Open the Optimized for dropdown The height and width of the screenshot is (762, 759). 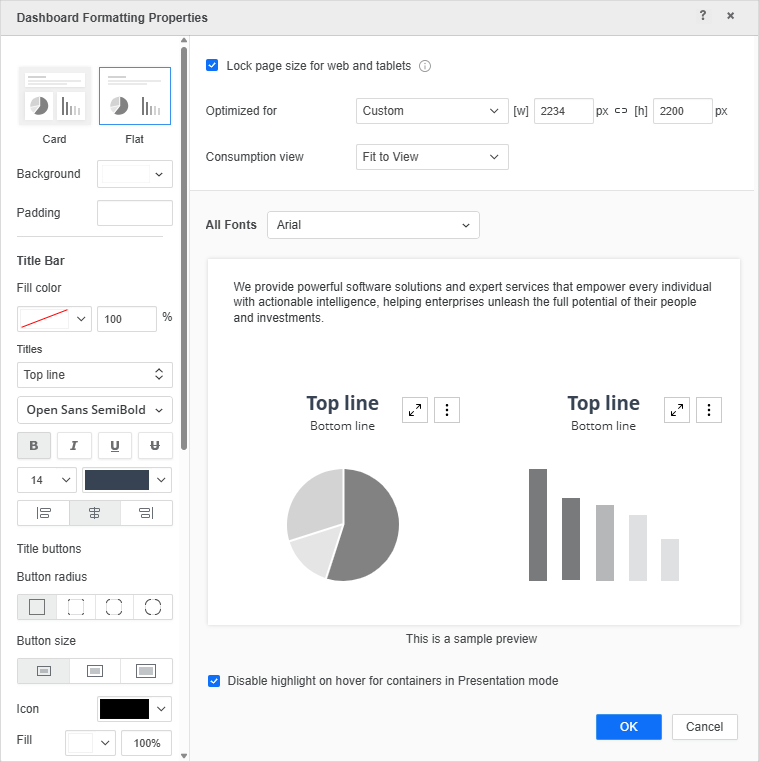pos(432,111)
